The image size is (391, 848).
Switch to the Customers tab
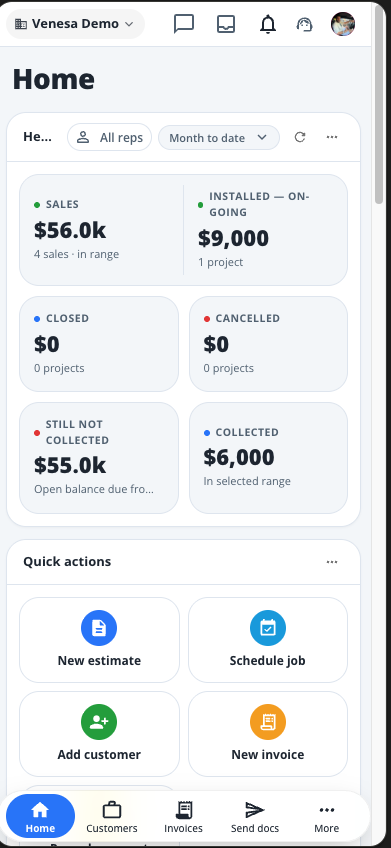[x=112, y=817]
